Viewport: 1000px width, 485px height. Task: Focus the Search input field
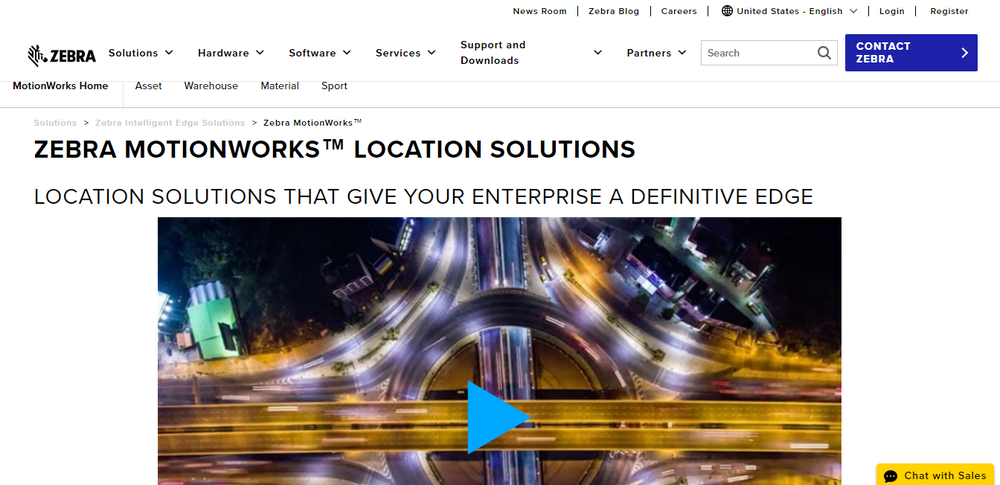pos(759,53)
